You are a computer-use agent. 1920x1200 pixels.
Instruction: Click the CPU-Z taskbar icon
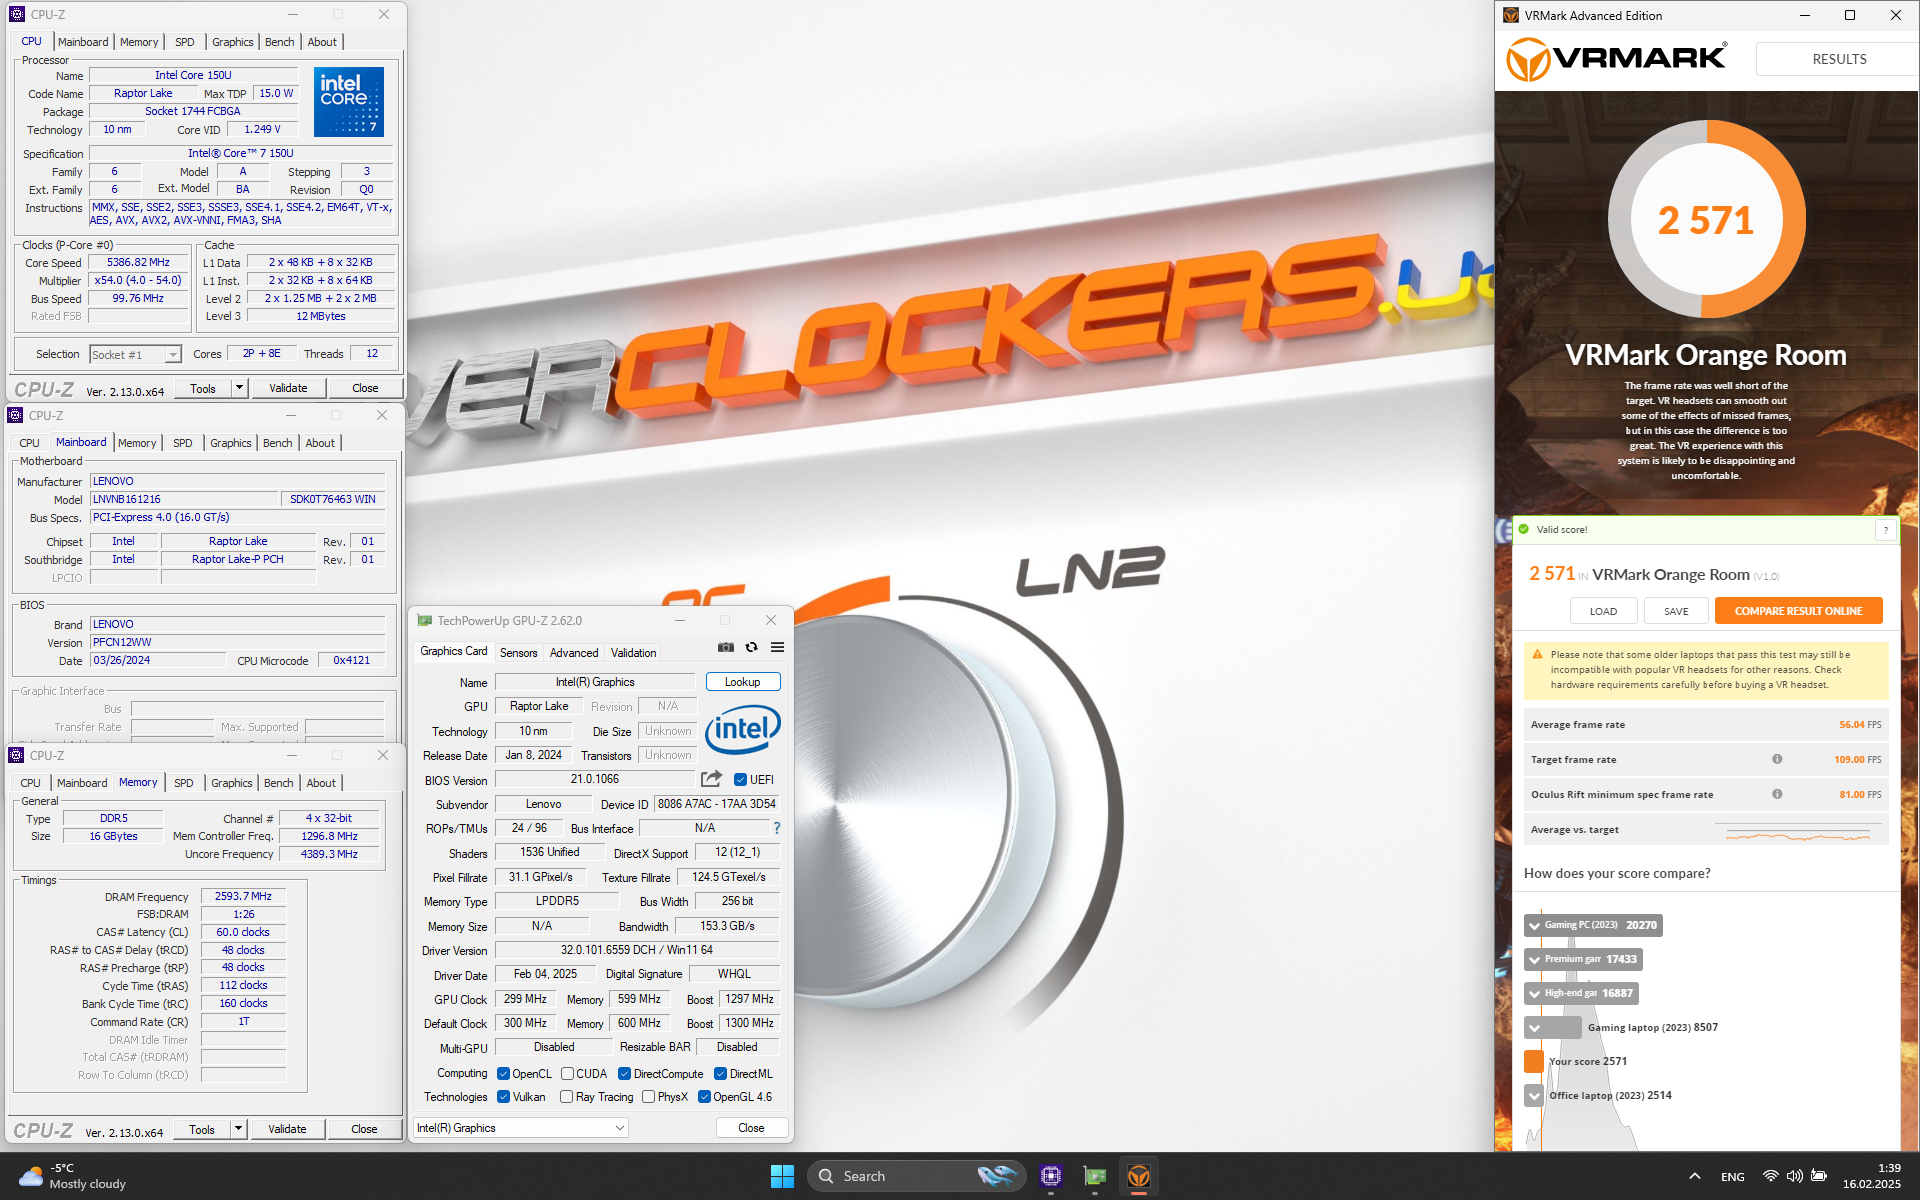coord(1050,1176)
